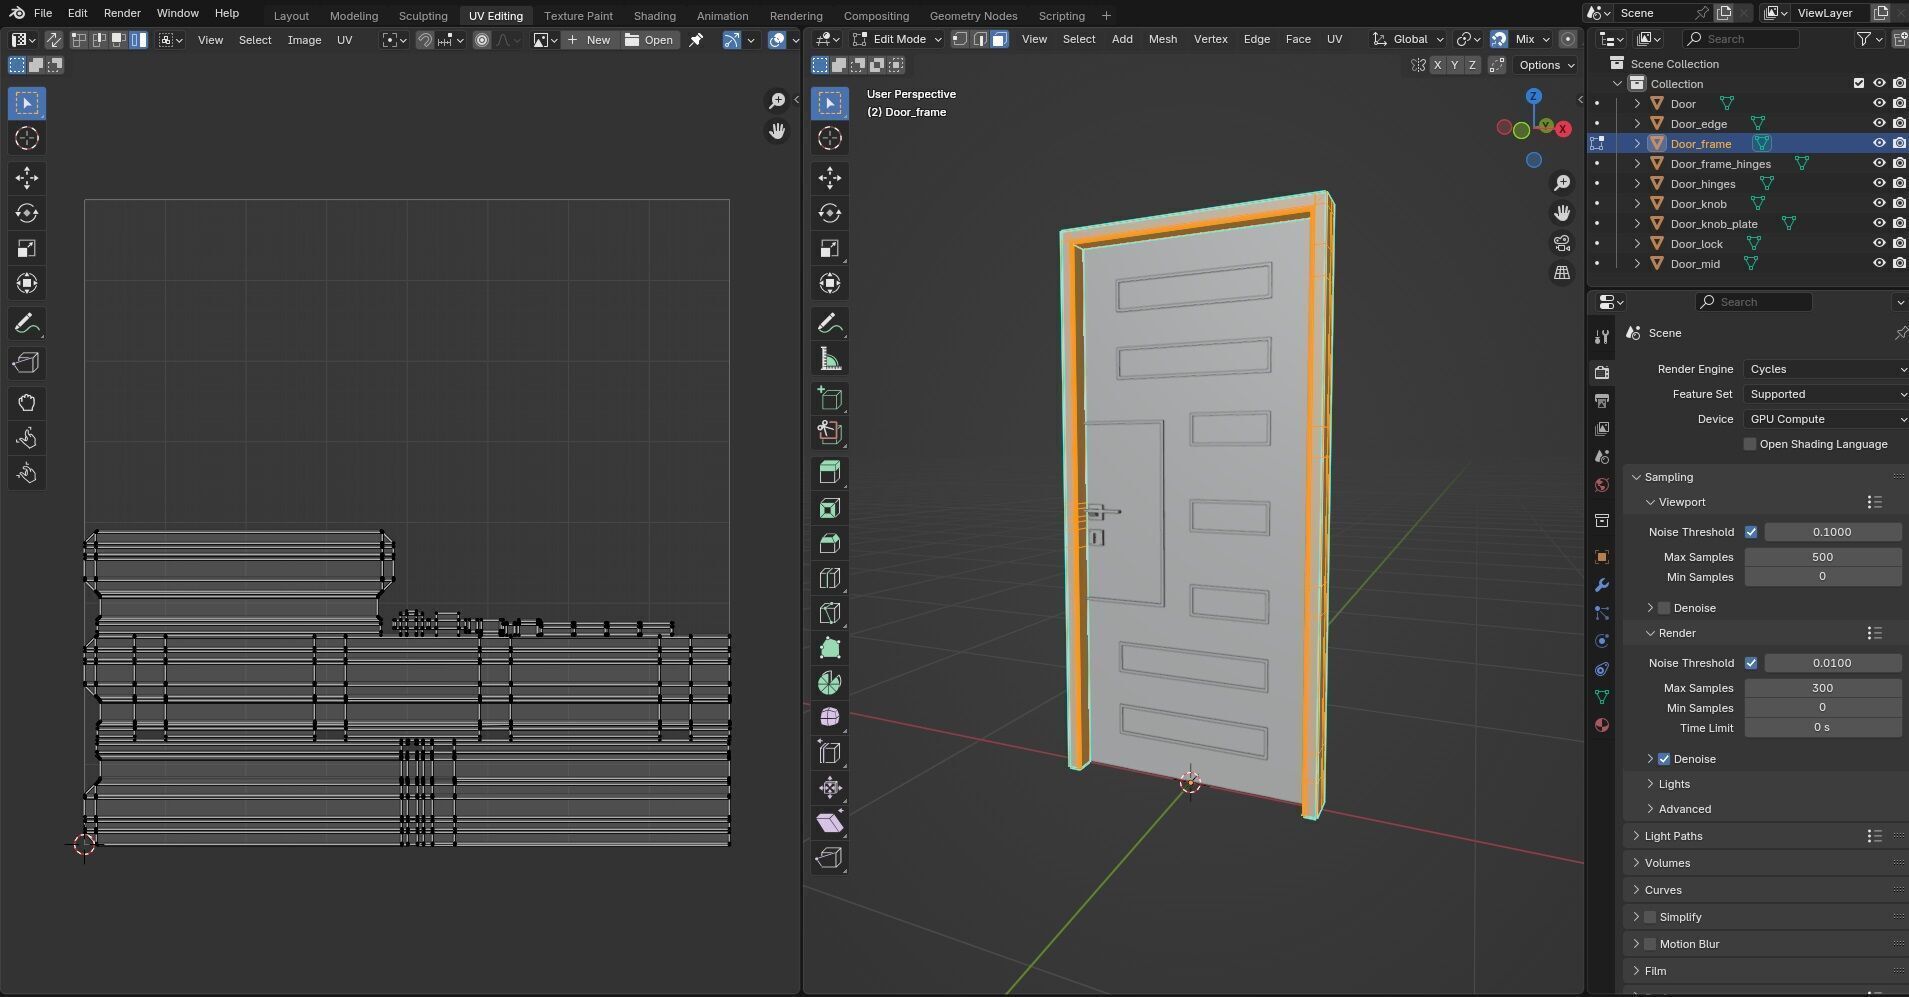Select the Extrude Region tool
Screen dimensions: 1909x997
tap(830, 473)
